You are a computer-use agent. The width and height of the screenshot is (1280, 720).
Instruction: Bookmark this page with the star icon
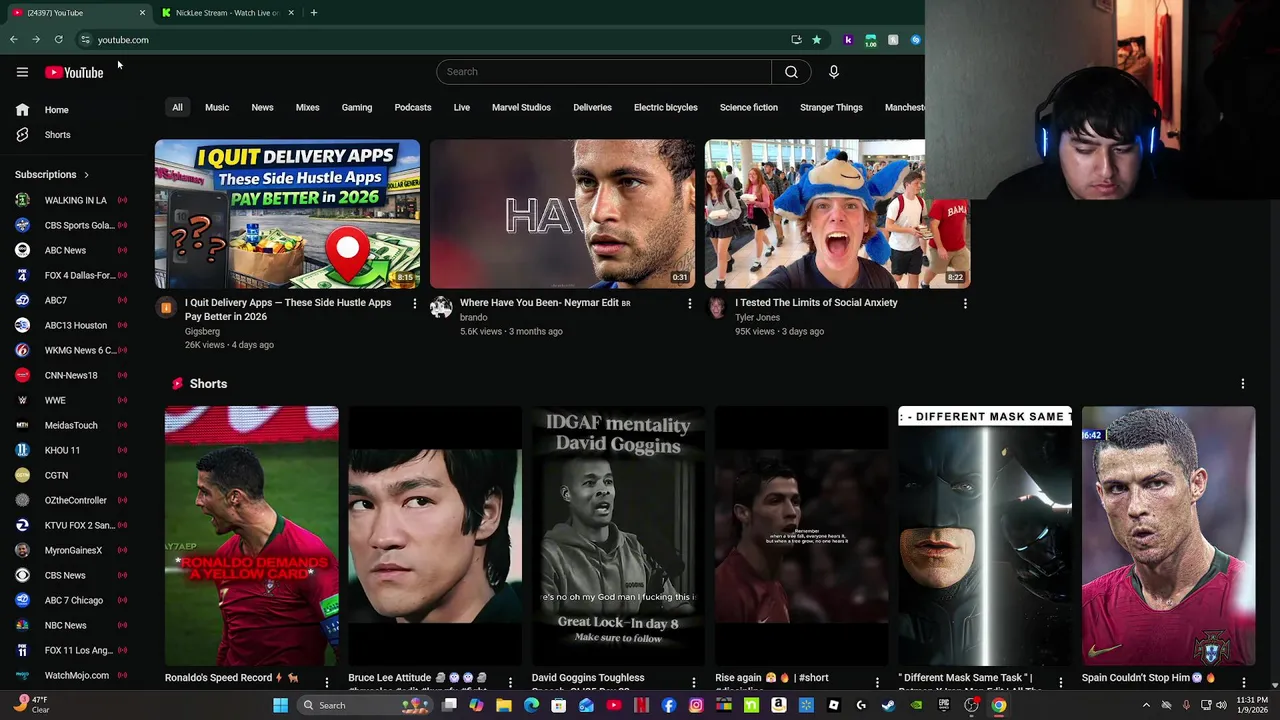817,40
